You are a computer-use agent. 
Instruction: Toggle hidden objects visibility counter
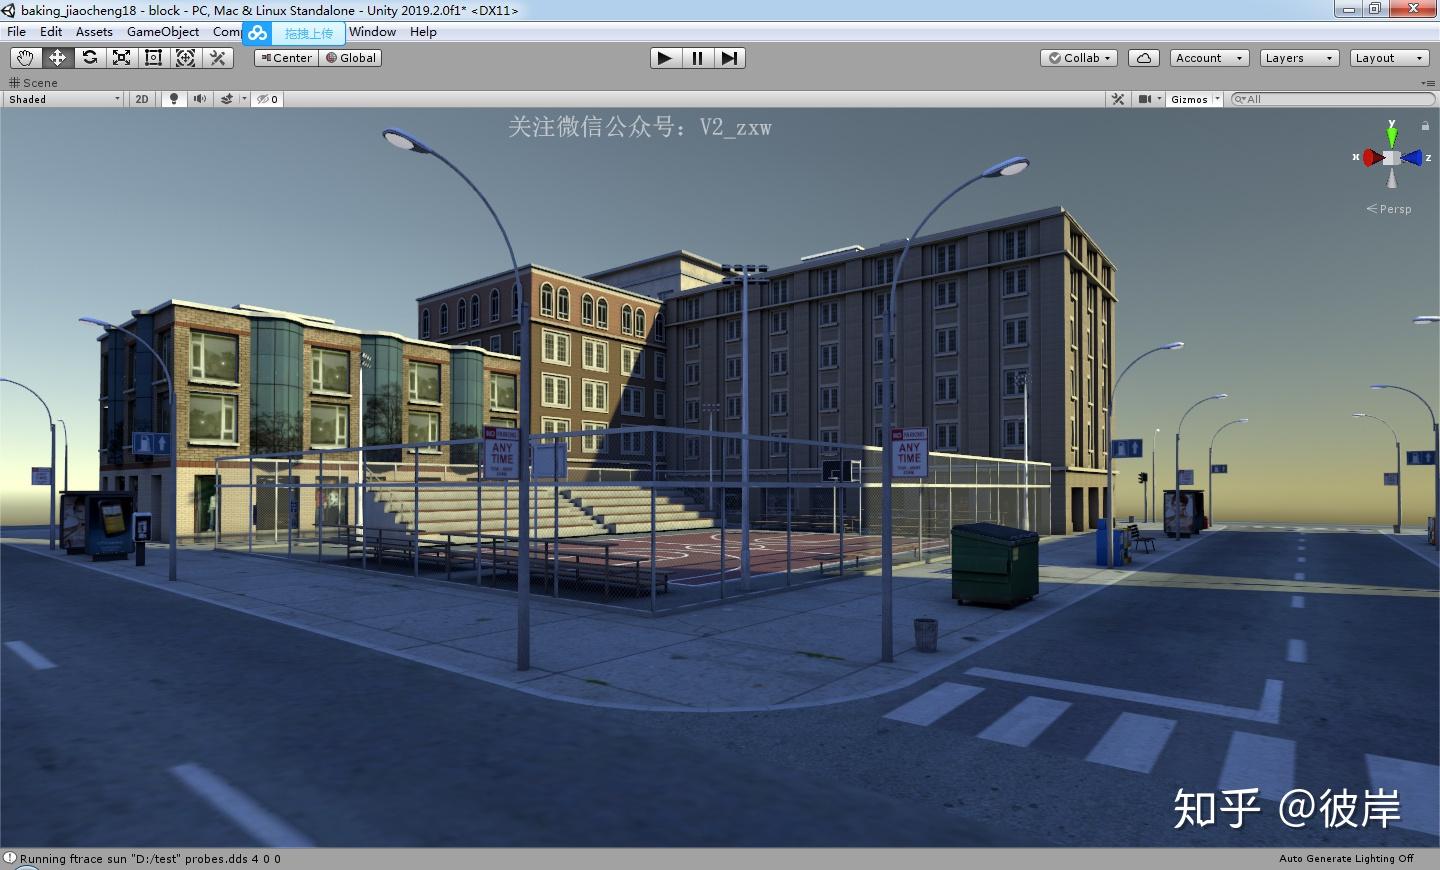coord(267,99)
